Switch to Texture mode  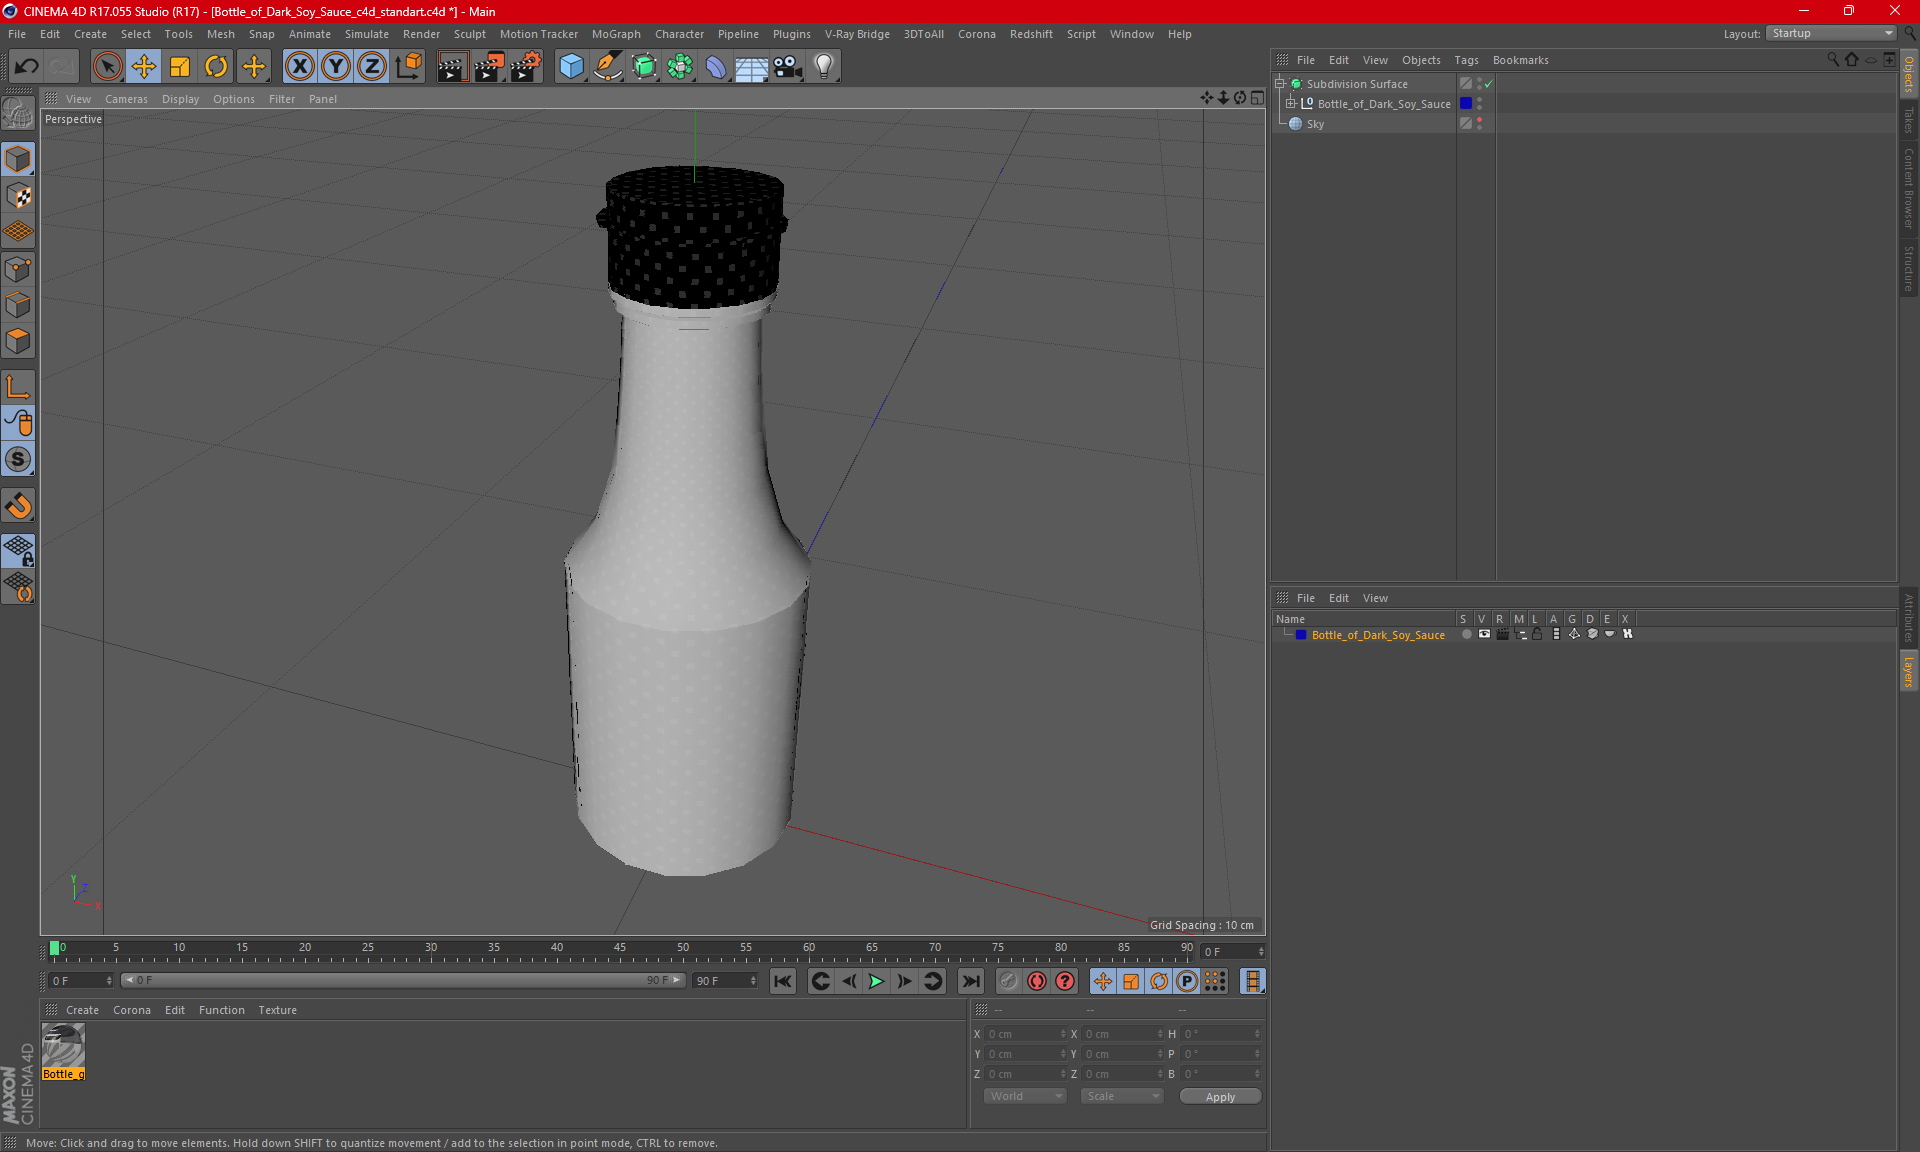19,196
